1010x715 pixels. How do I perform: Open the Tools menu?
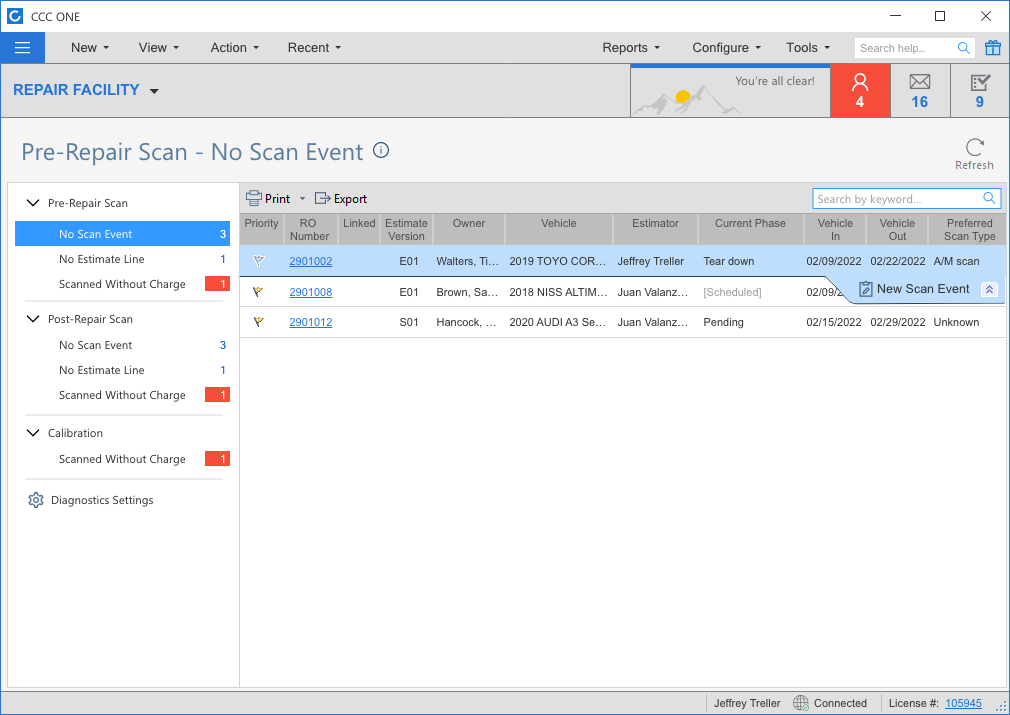coord(808,48)
